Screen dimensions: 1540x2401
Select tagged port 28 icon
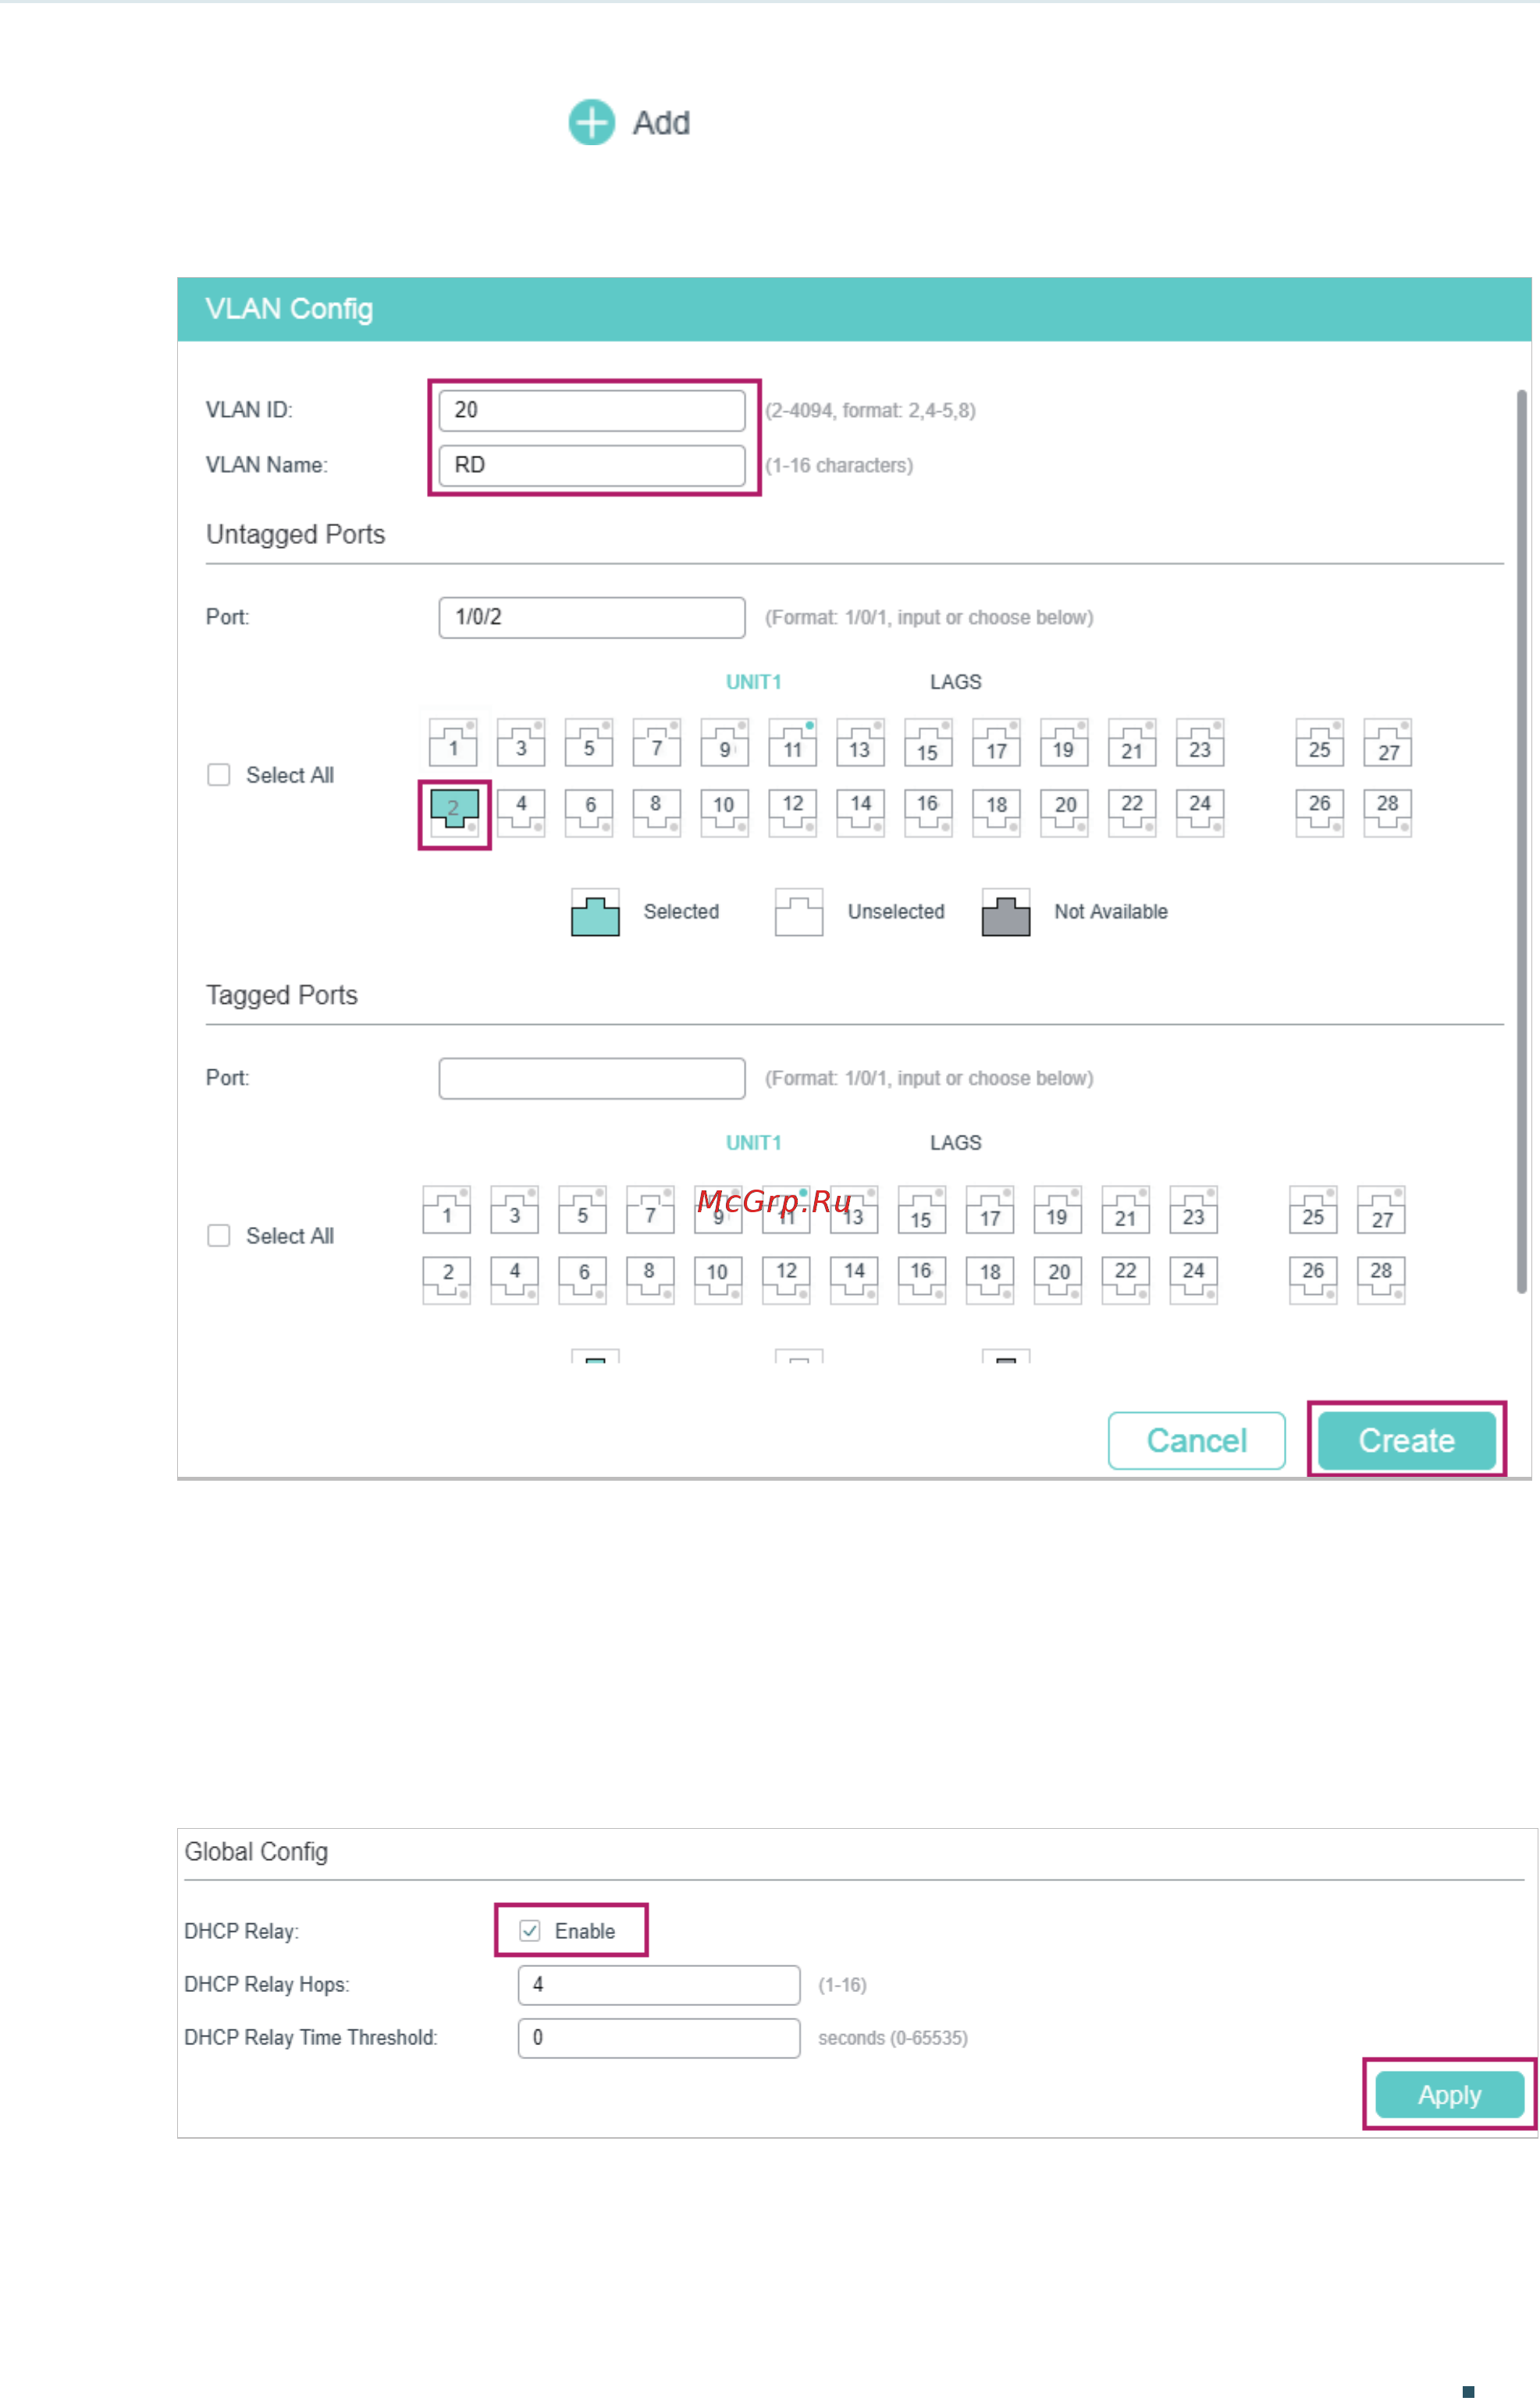coord(1381,1280)
